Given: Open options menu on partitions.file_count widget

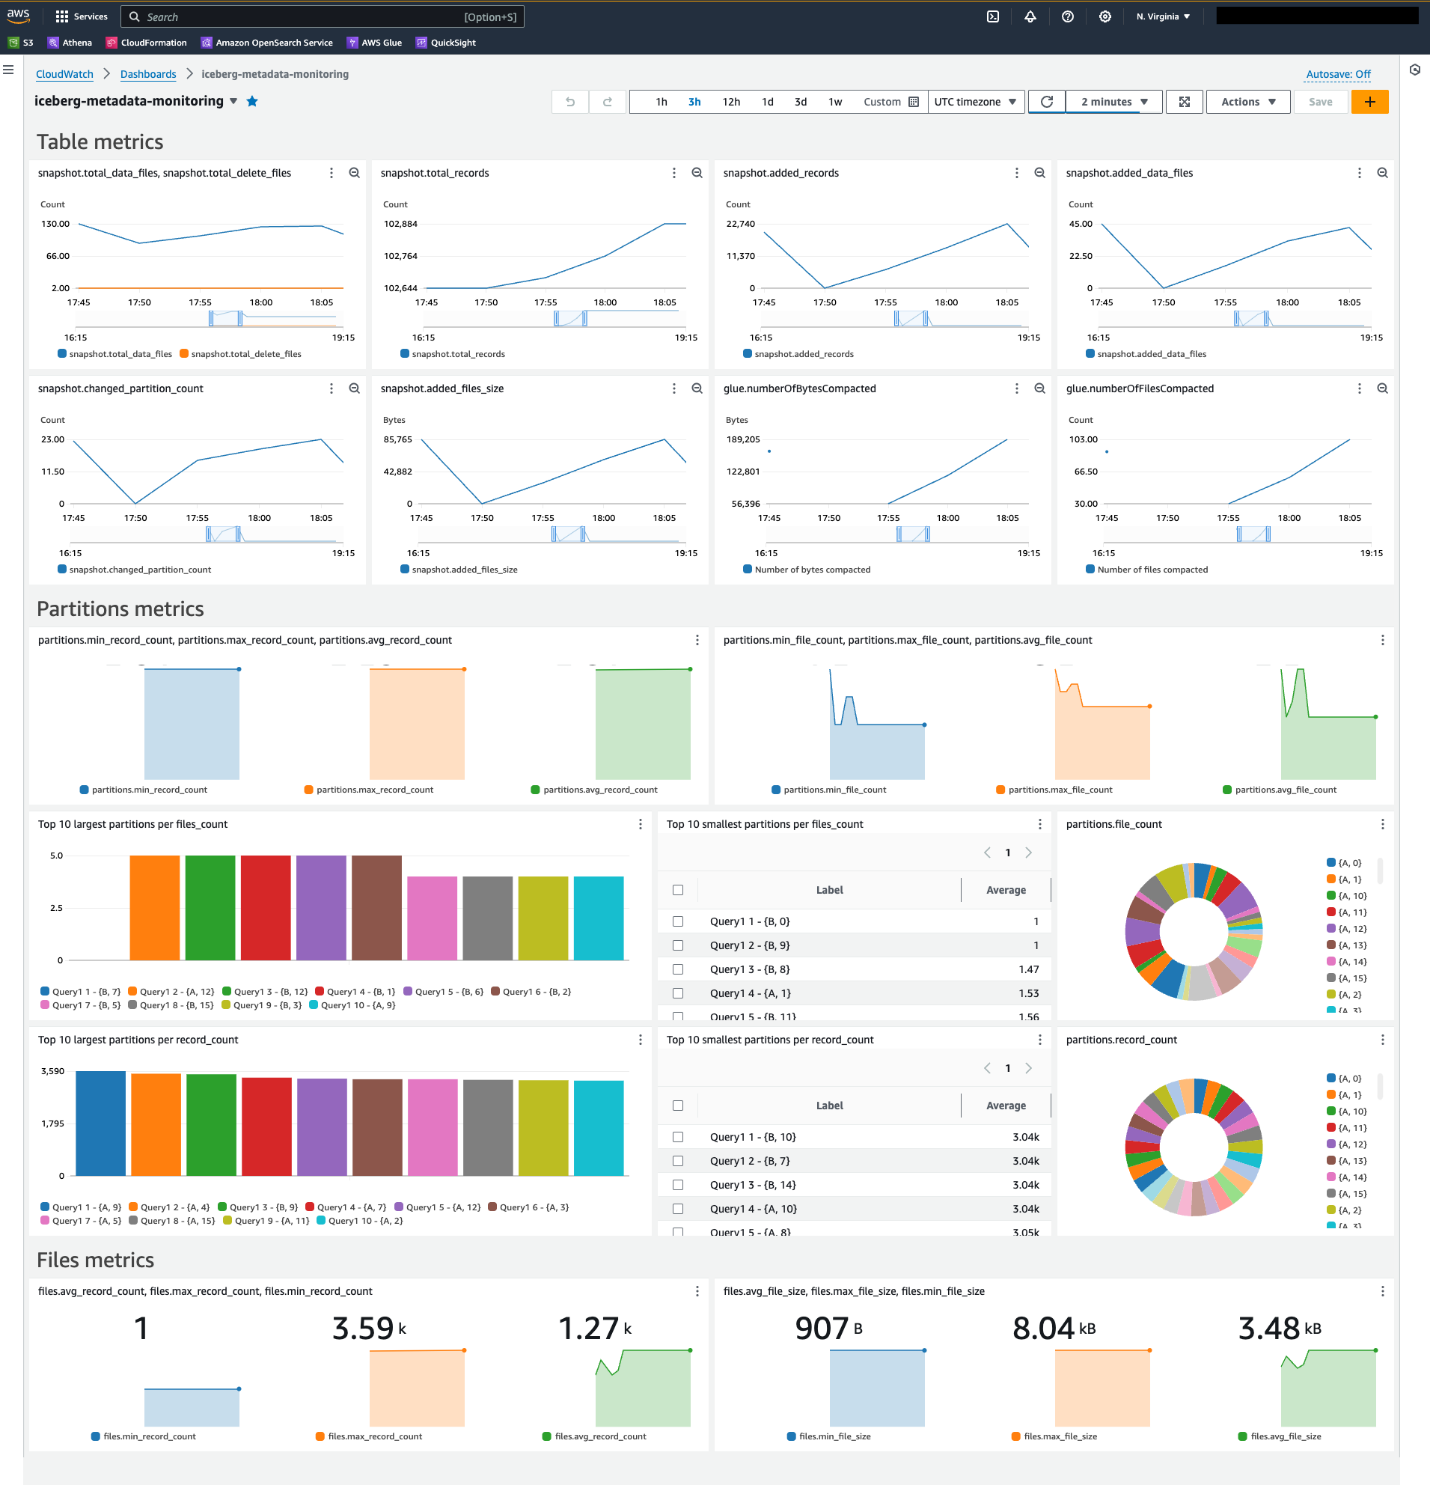Looking at the screenshot, I should click(x=1383, y=824).
